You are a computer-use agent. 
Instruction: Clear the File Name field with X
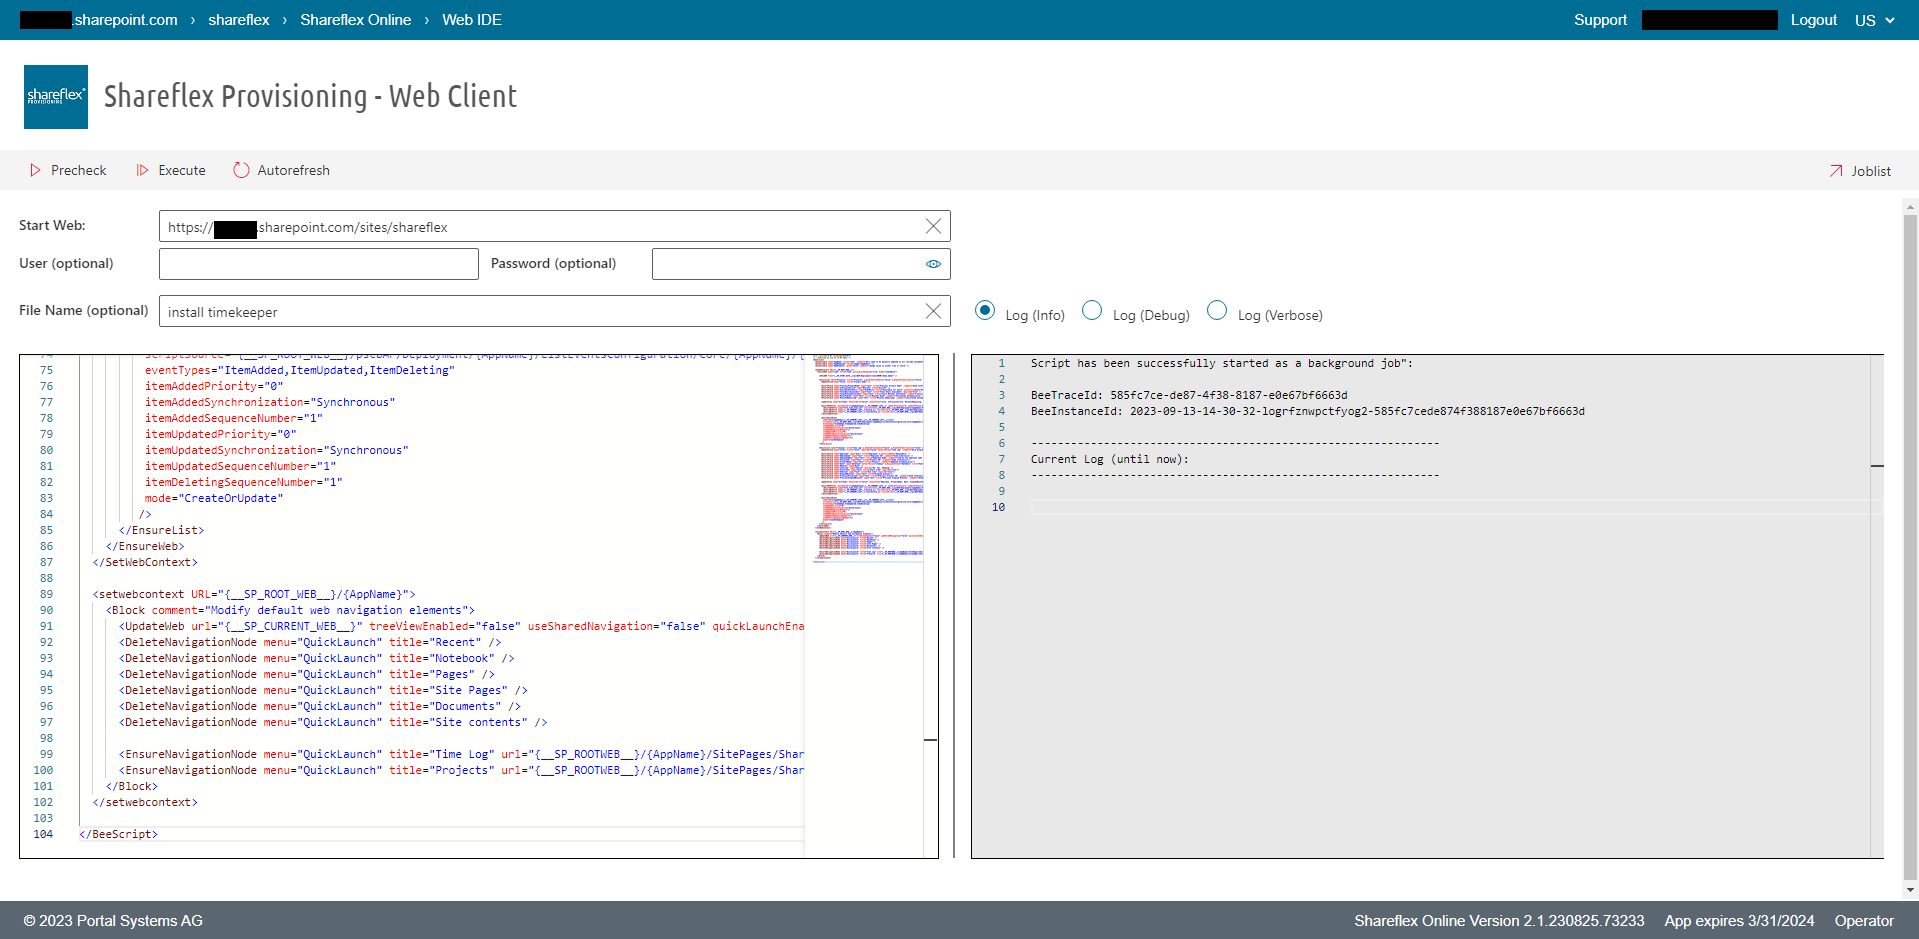pos(933,311)
